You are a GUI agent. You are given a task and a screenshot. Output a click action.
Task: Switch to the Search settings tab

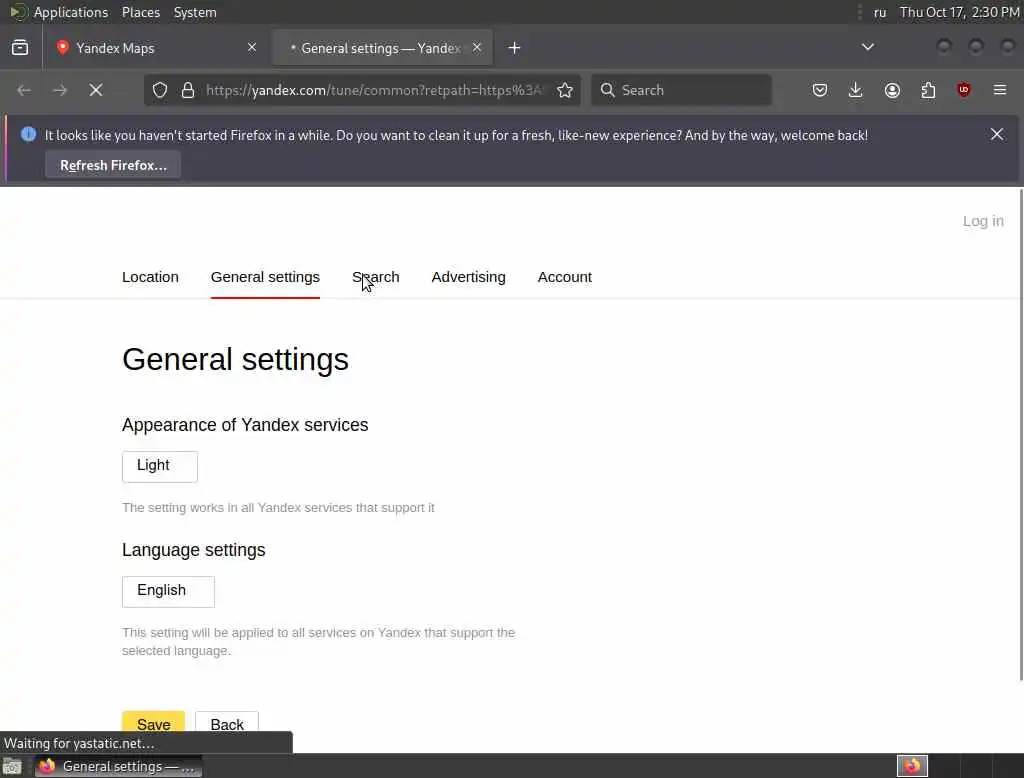376,277
